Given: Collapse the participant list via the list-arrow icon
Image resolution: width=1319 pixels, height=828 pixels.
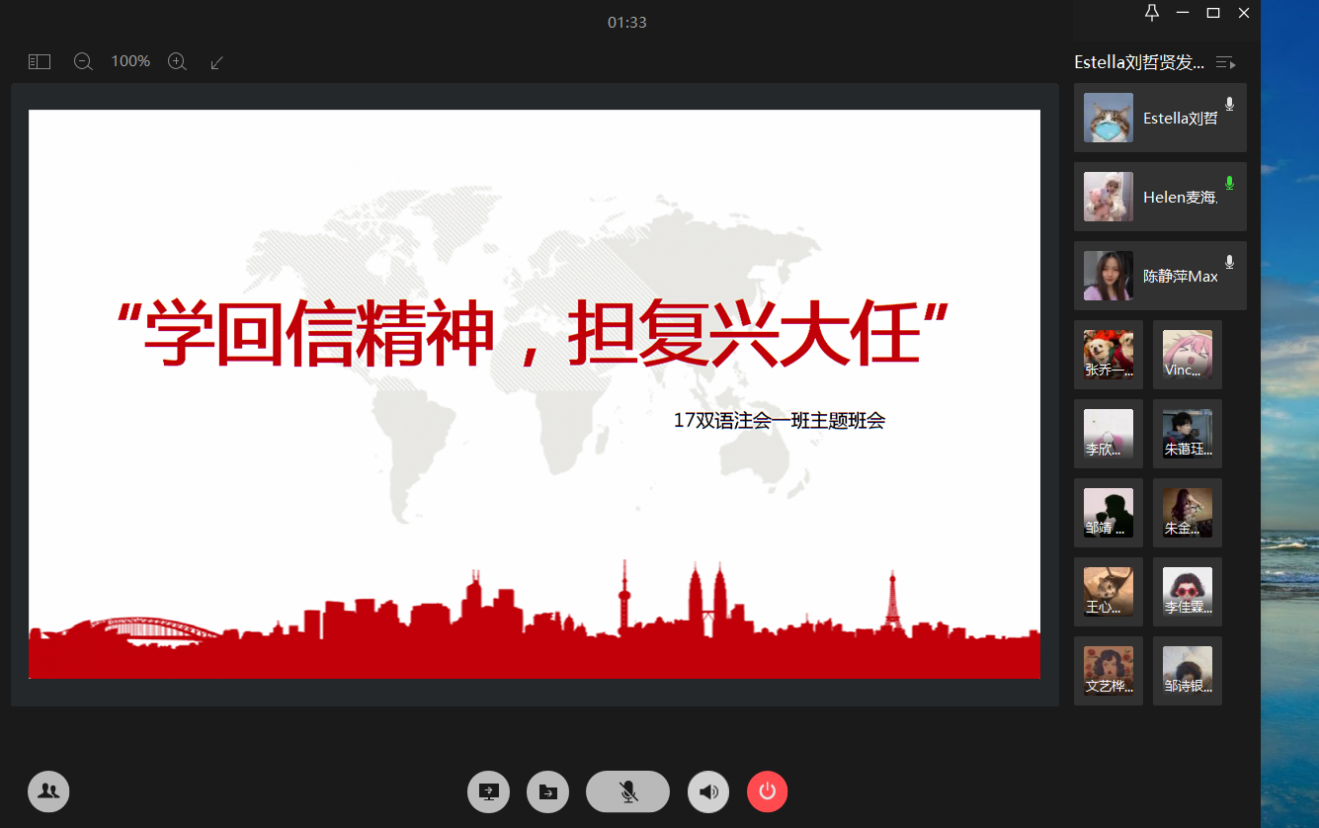Looking at the screenshot, I should pyautogui.click(x=1225, y=63).
